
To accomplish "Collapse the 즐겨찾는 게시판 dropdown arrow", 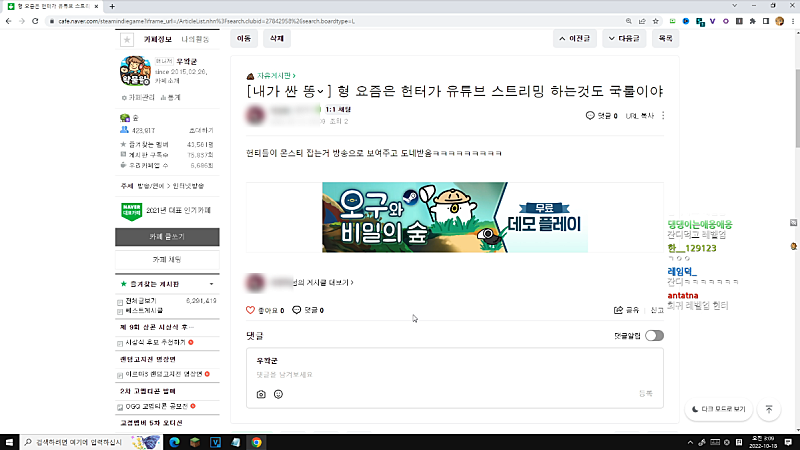I will coord(211,284).
